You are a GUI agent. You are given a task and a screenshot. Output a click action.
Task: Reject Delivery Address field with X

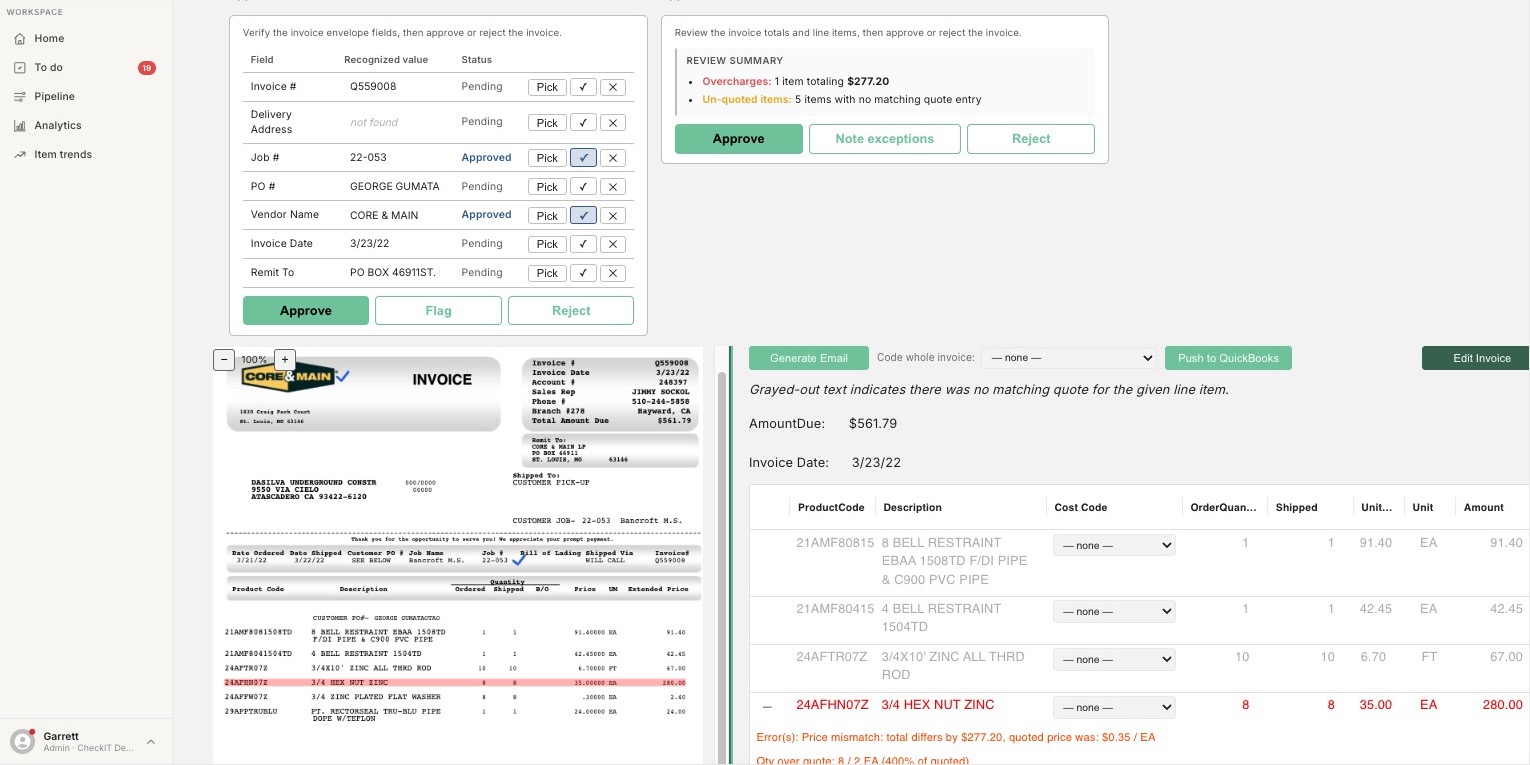click(613, 122)
